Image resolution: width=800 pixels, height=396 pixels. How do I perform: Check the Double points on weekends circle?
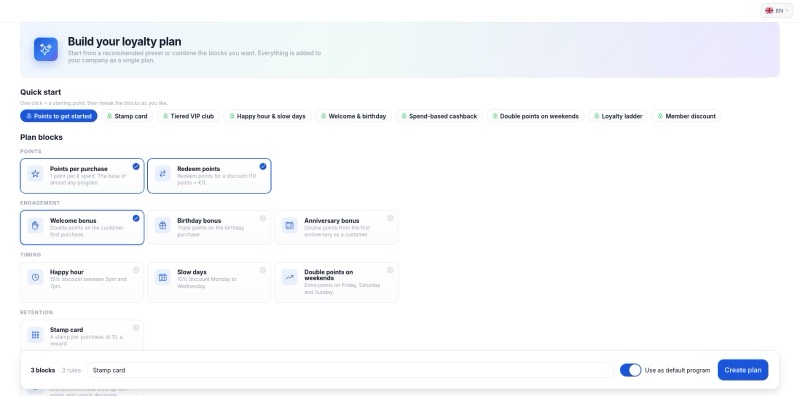click(x=390, y=270)
